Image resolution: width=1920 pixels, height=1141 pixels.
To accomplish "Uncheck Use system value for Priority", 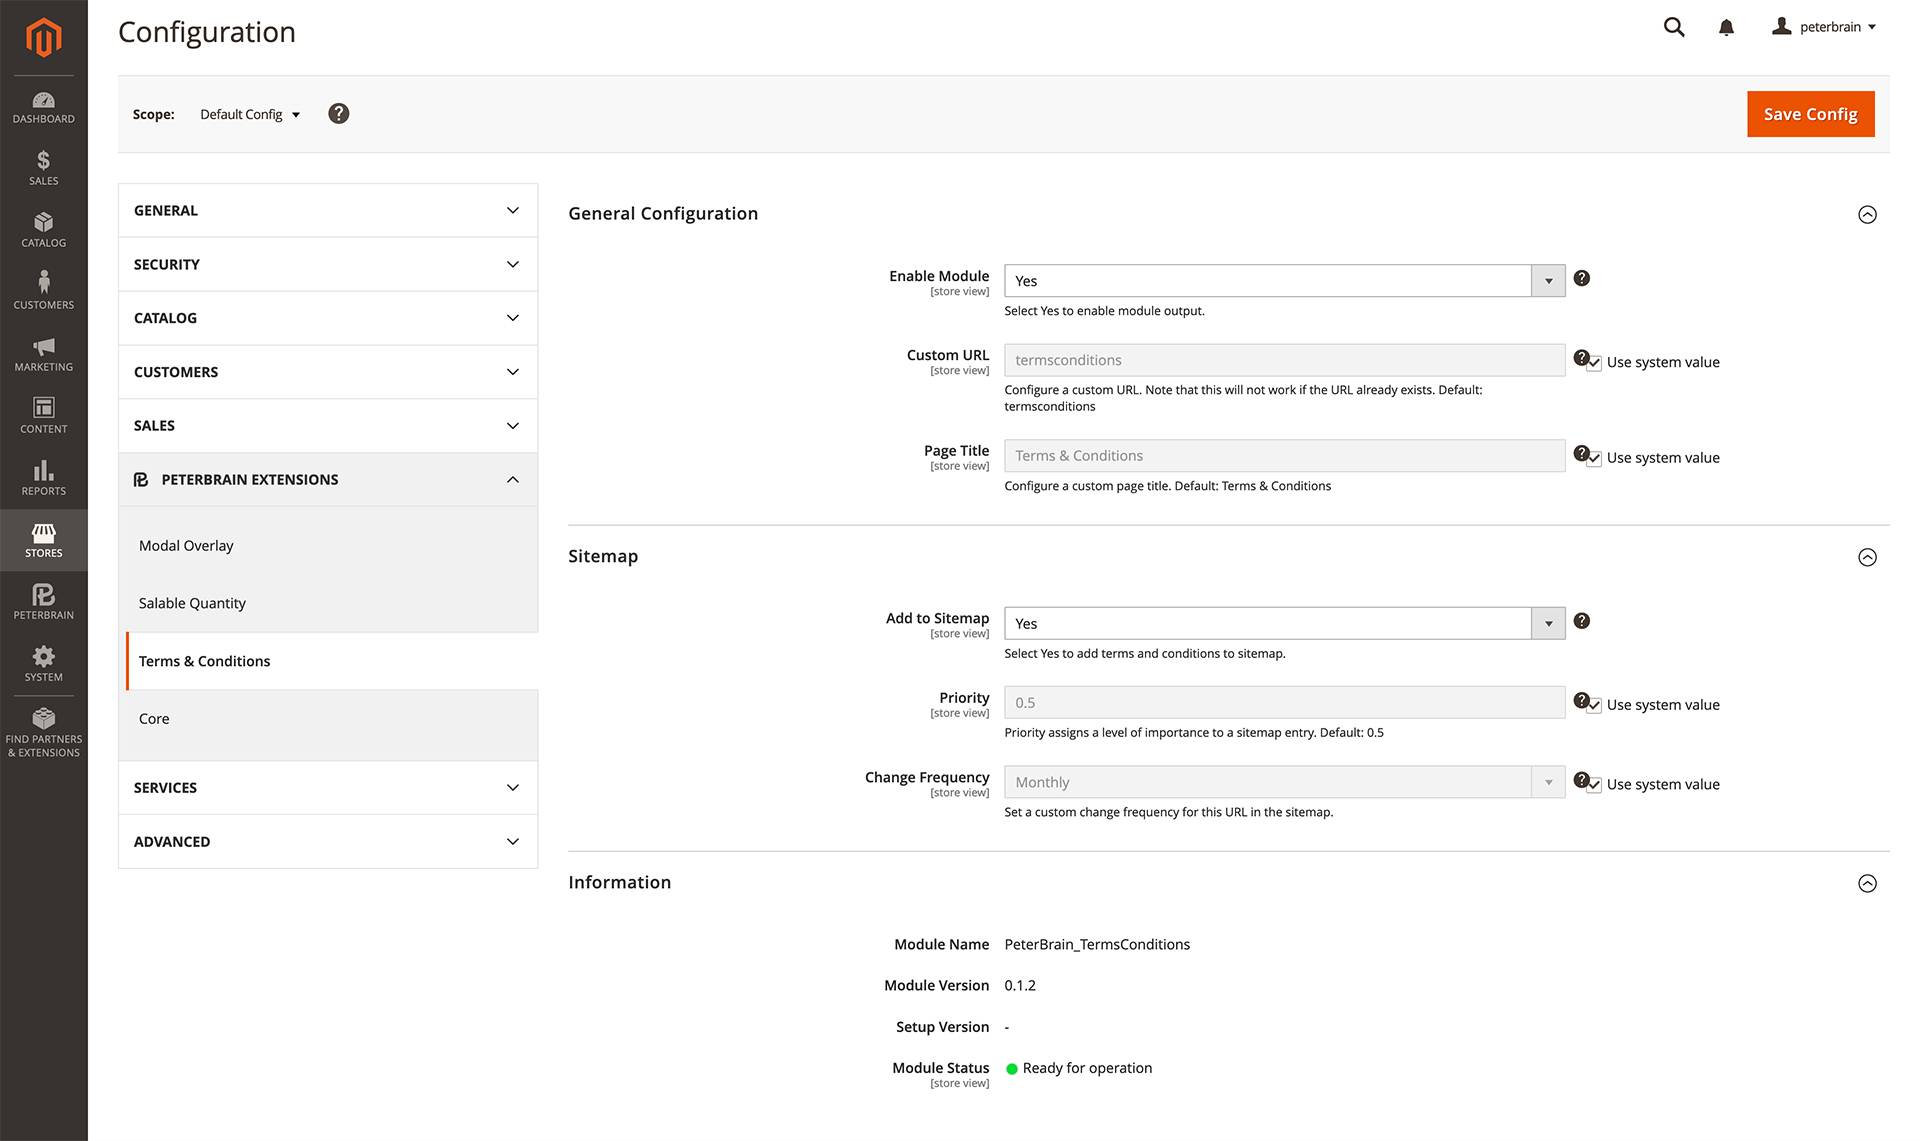I will pos(1594,705).
